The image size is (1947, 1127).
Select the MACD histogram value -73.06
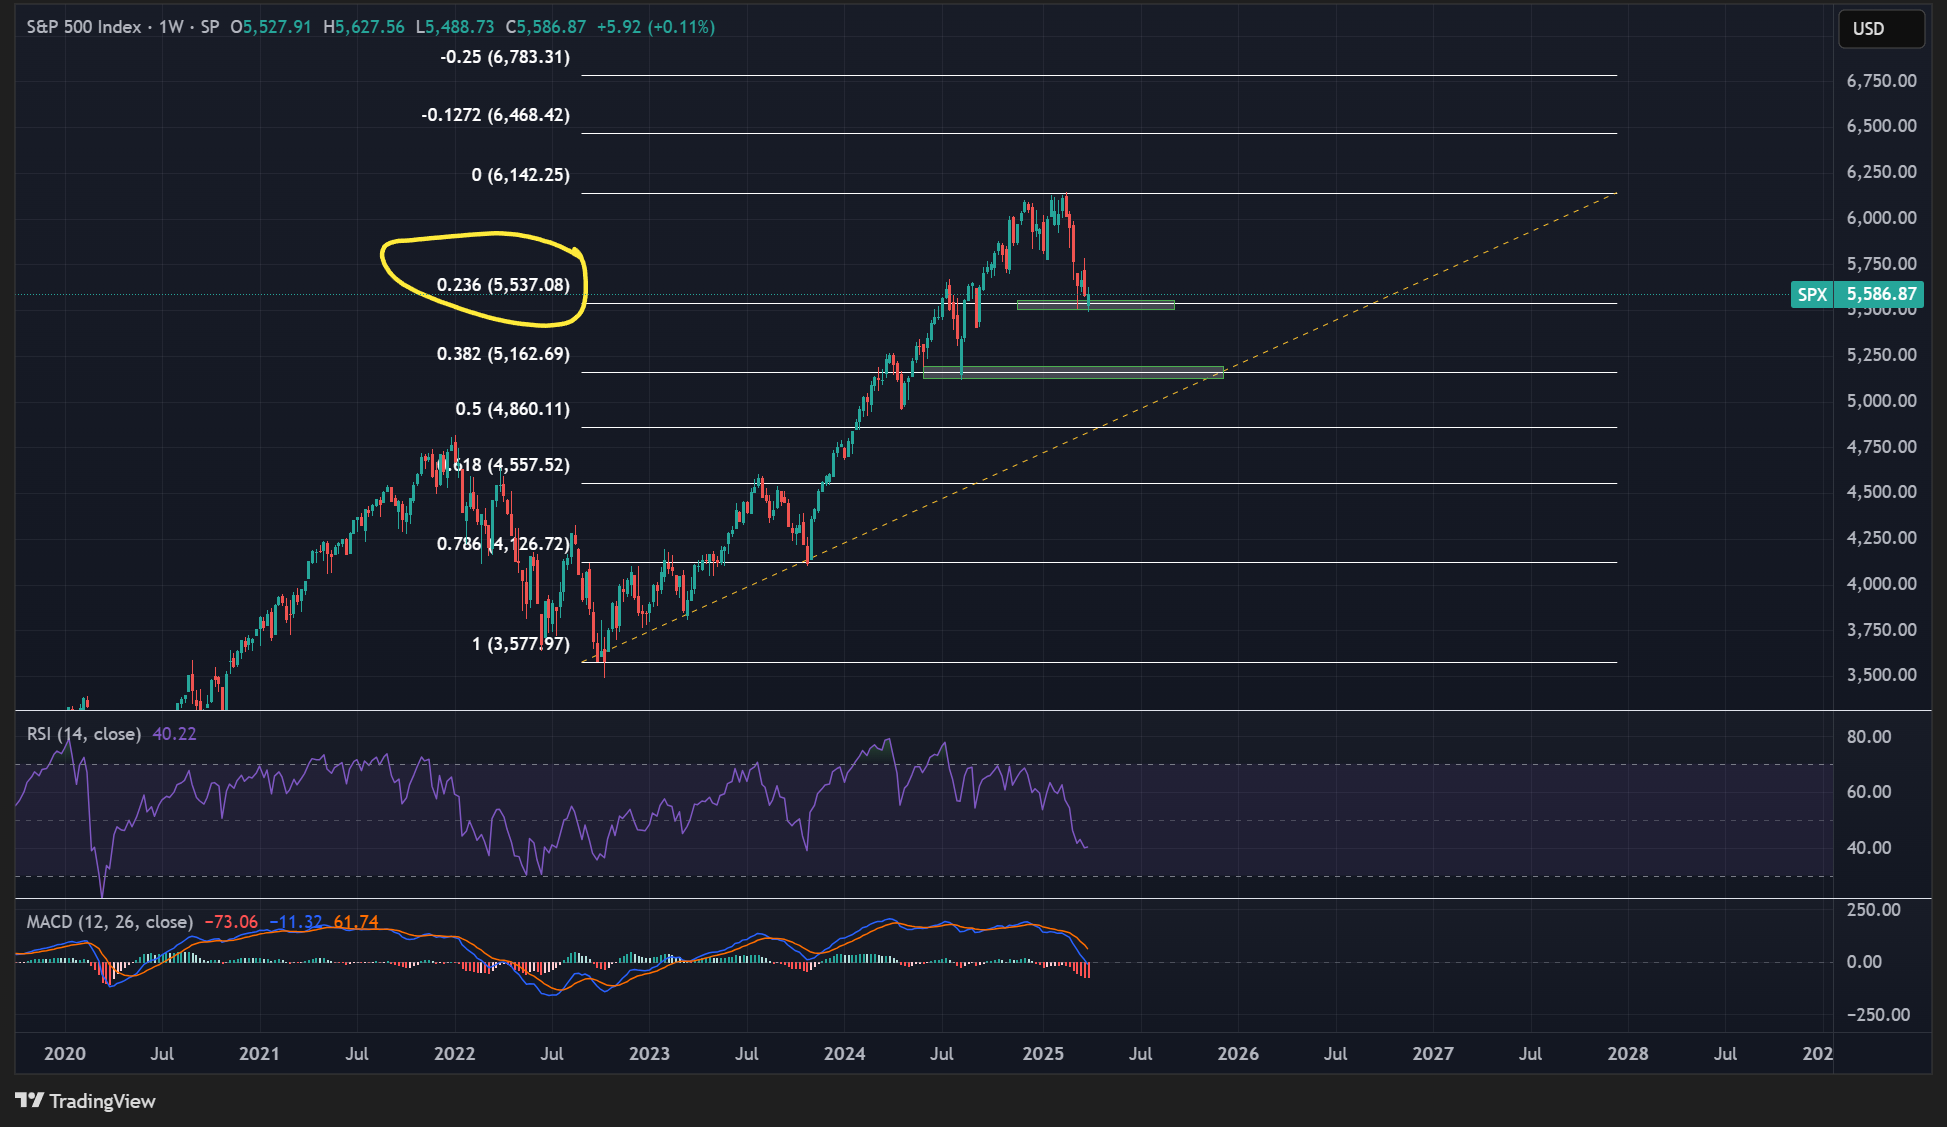[x=231, y=922]
